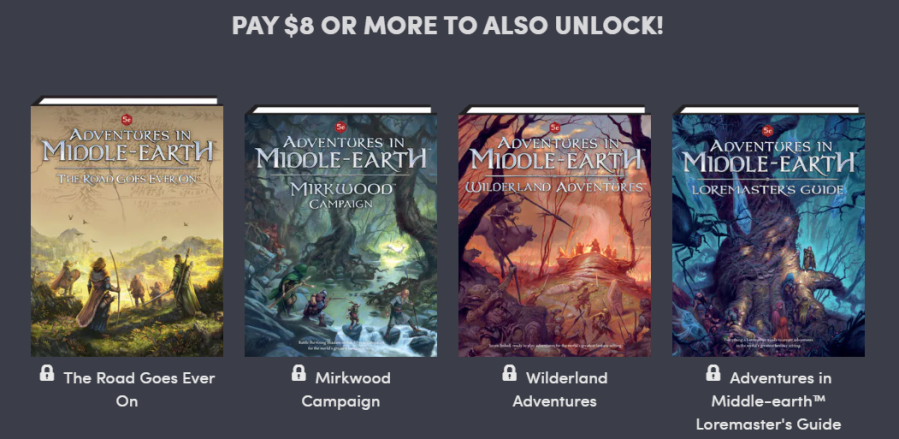Click the red 5e badge on Wilderland Adventures cover
The height and width of the screenshot is (439, 899).
554,127
